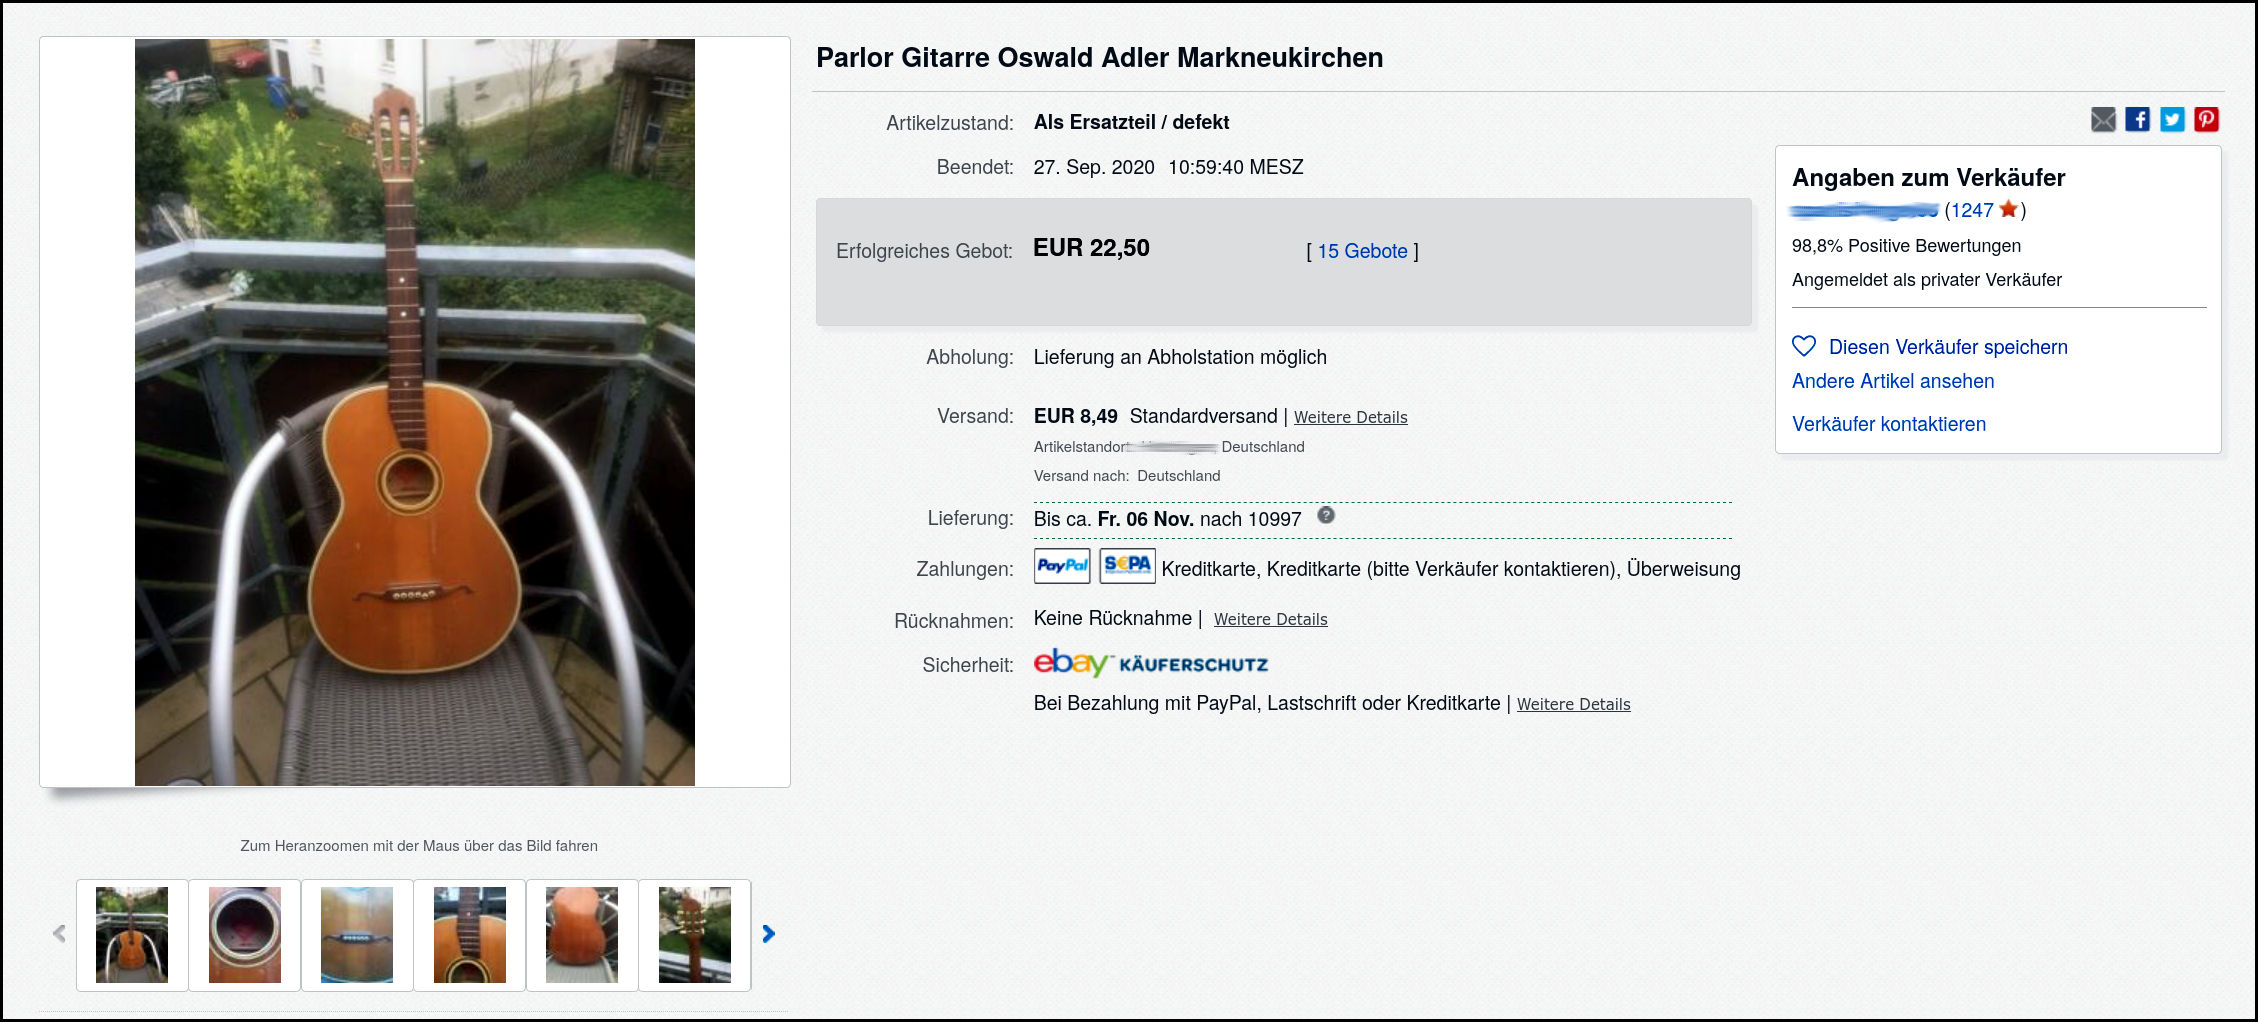Open seller feedback score 1247
Image resolution: width=2258 pixels, height=1022 pixels.
[1969, 210]
